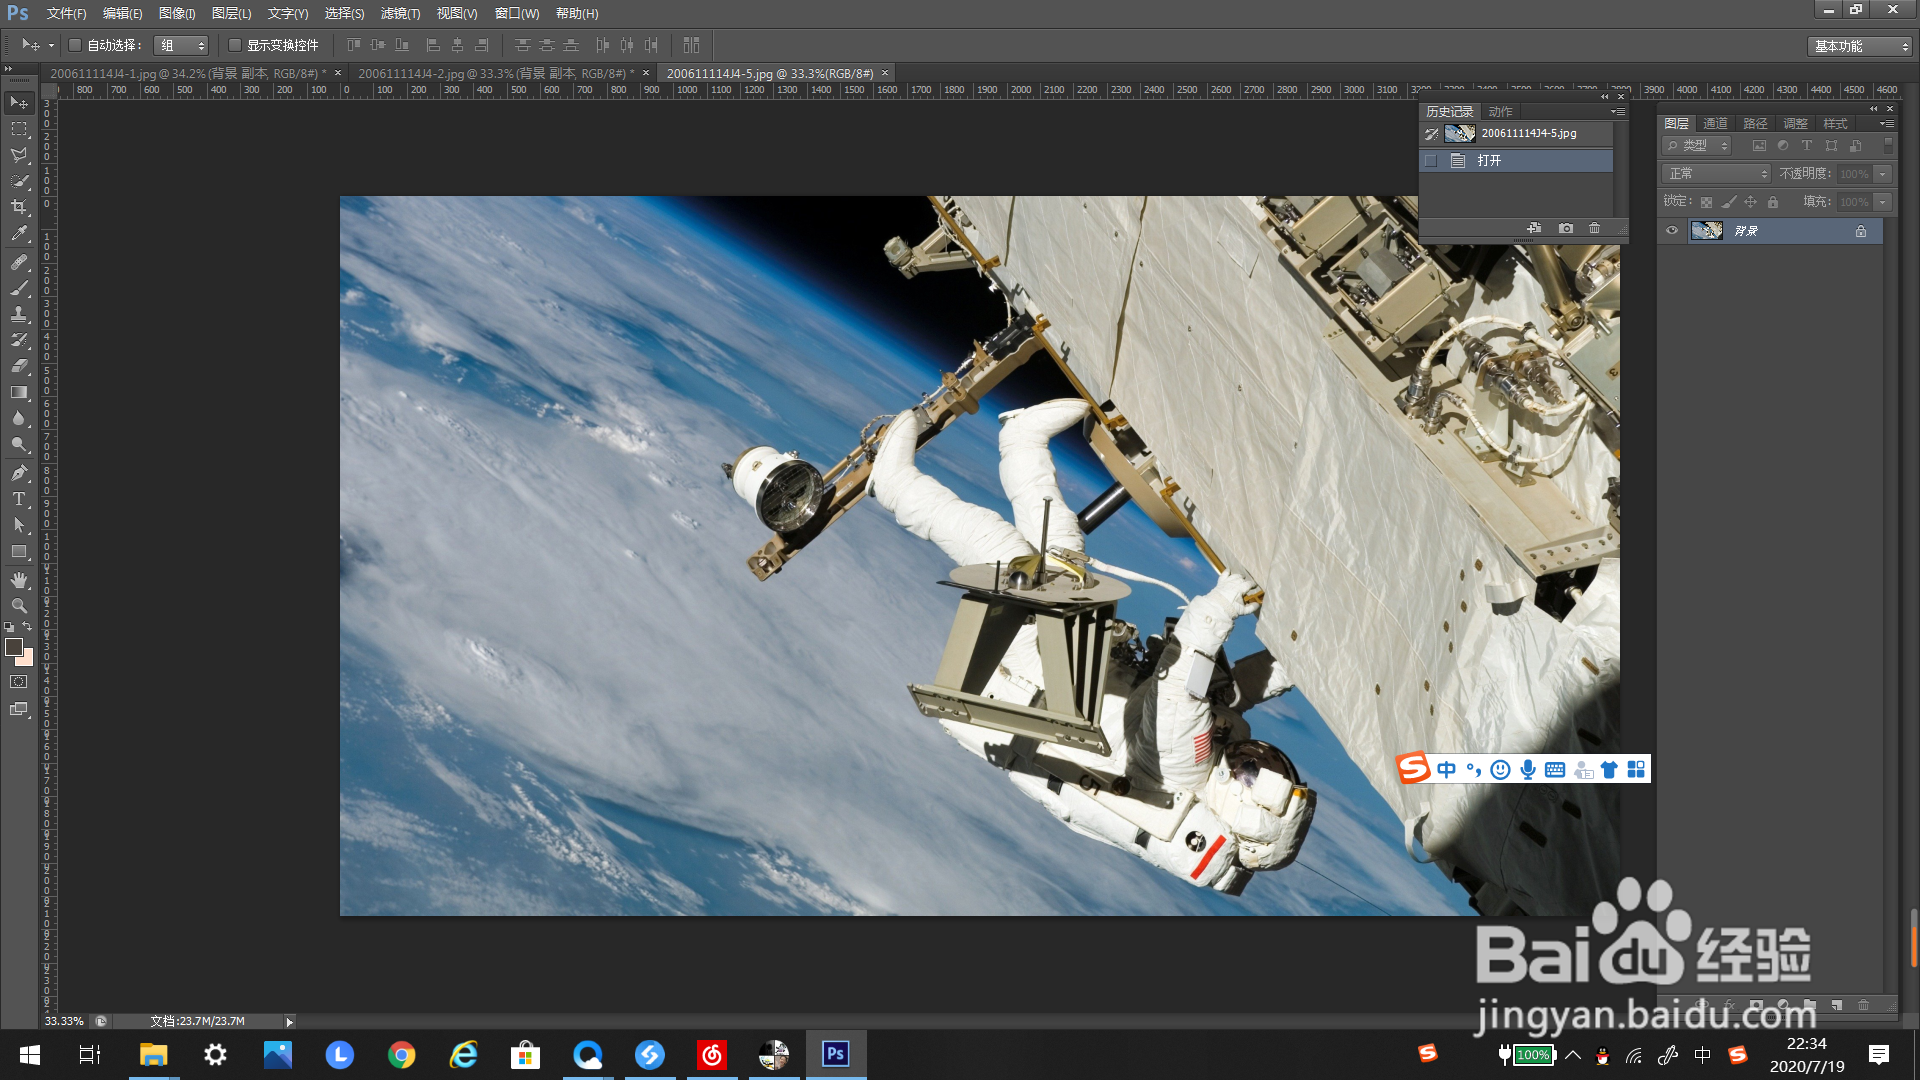Select the Hand tool
Viewport: 1920px width, 1080px height.
(x=19, y=580)
